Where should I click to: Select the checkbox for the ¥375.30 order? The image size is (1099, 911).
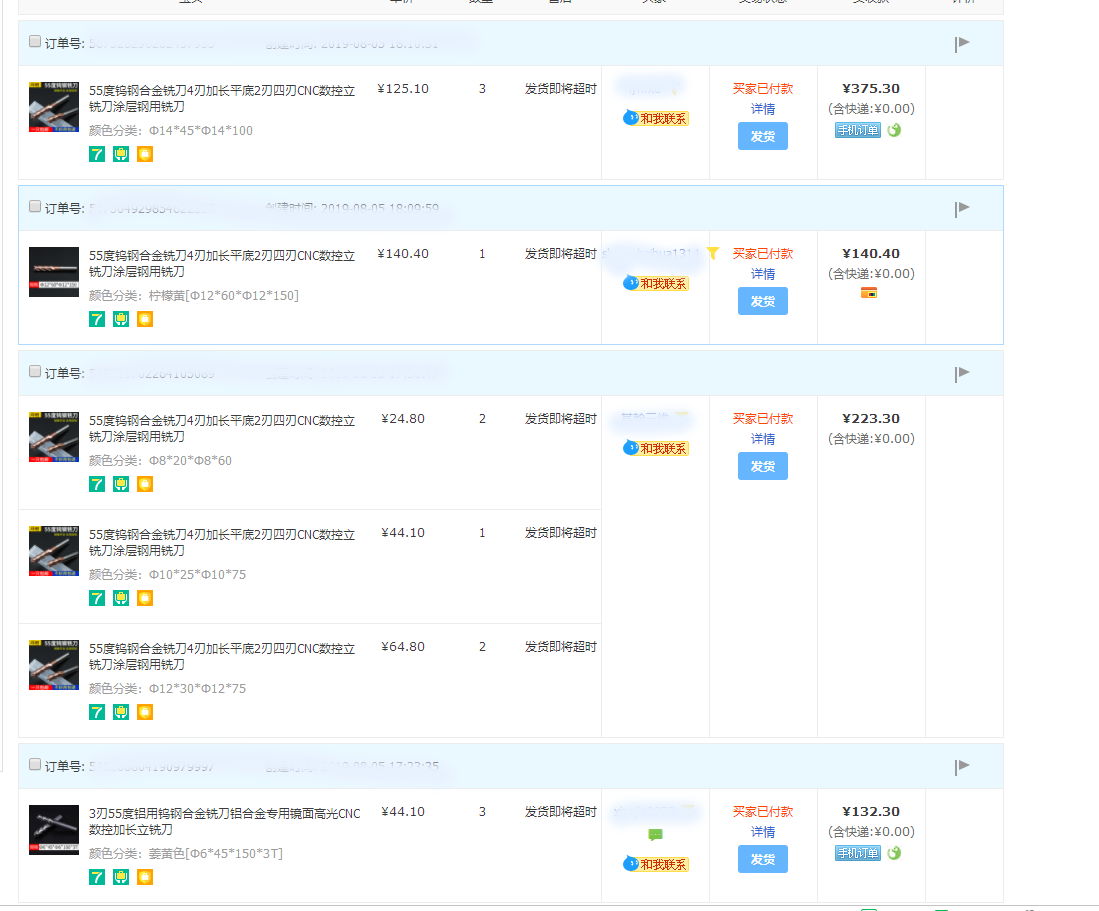[36, 42]
